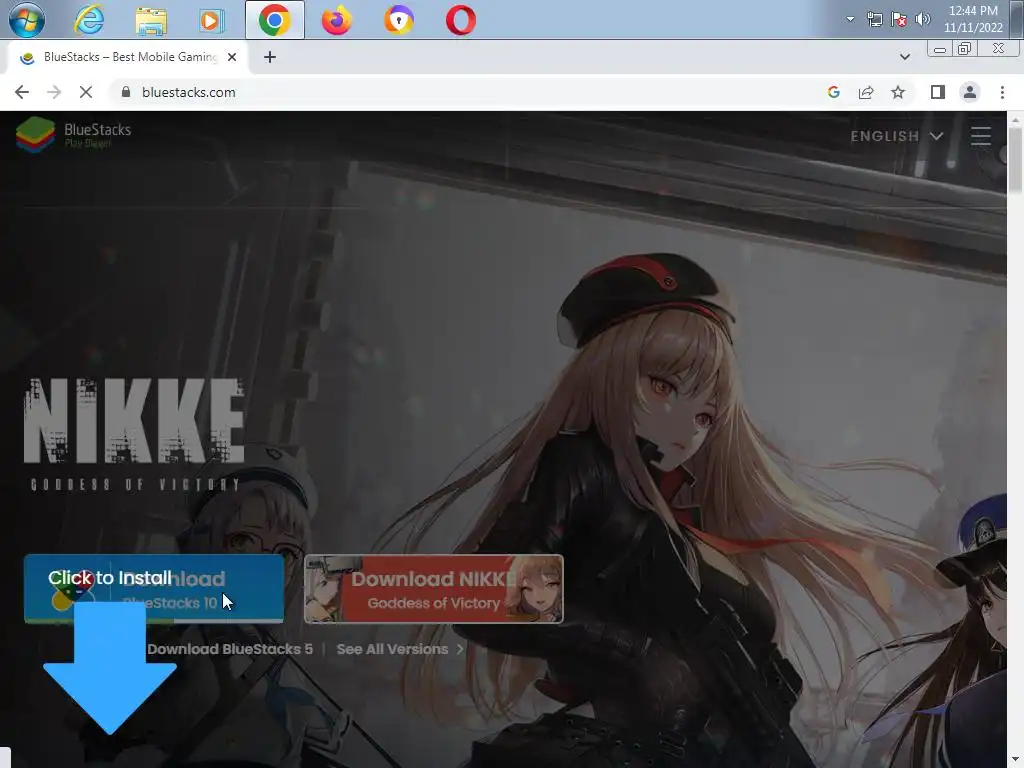Stop loading the page
1024x768 pixels.
tap(86, 92)
